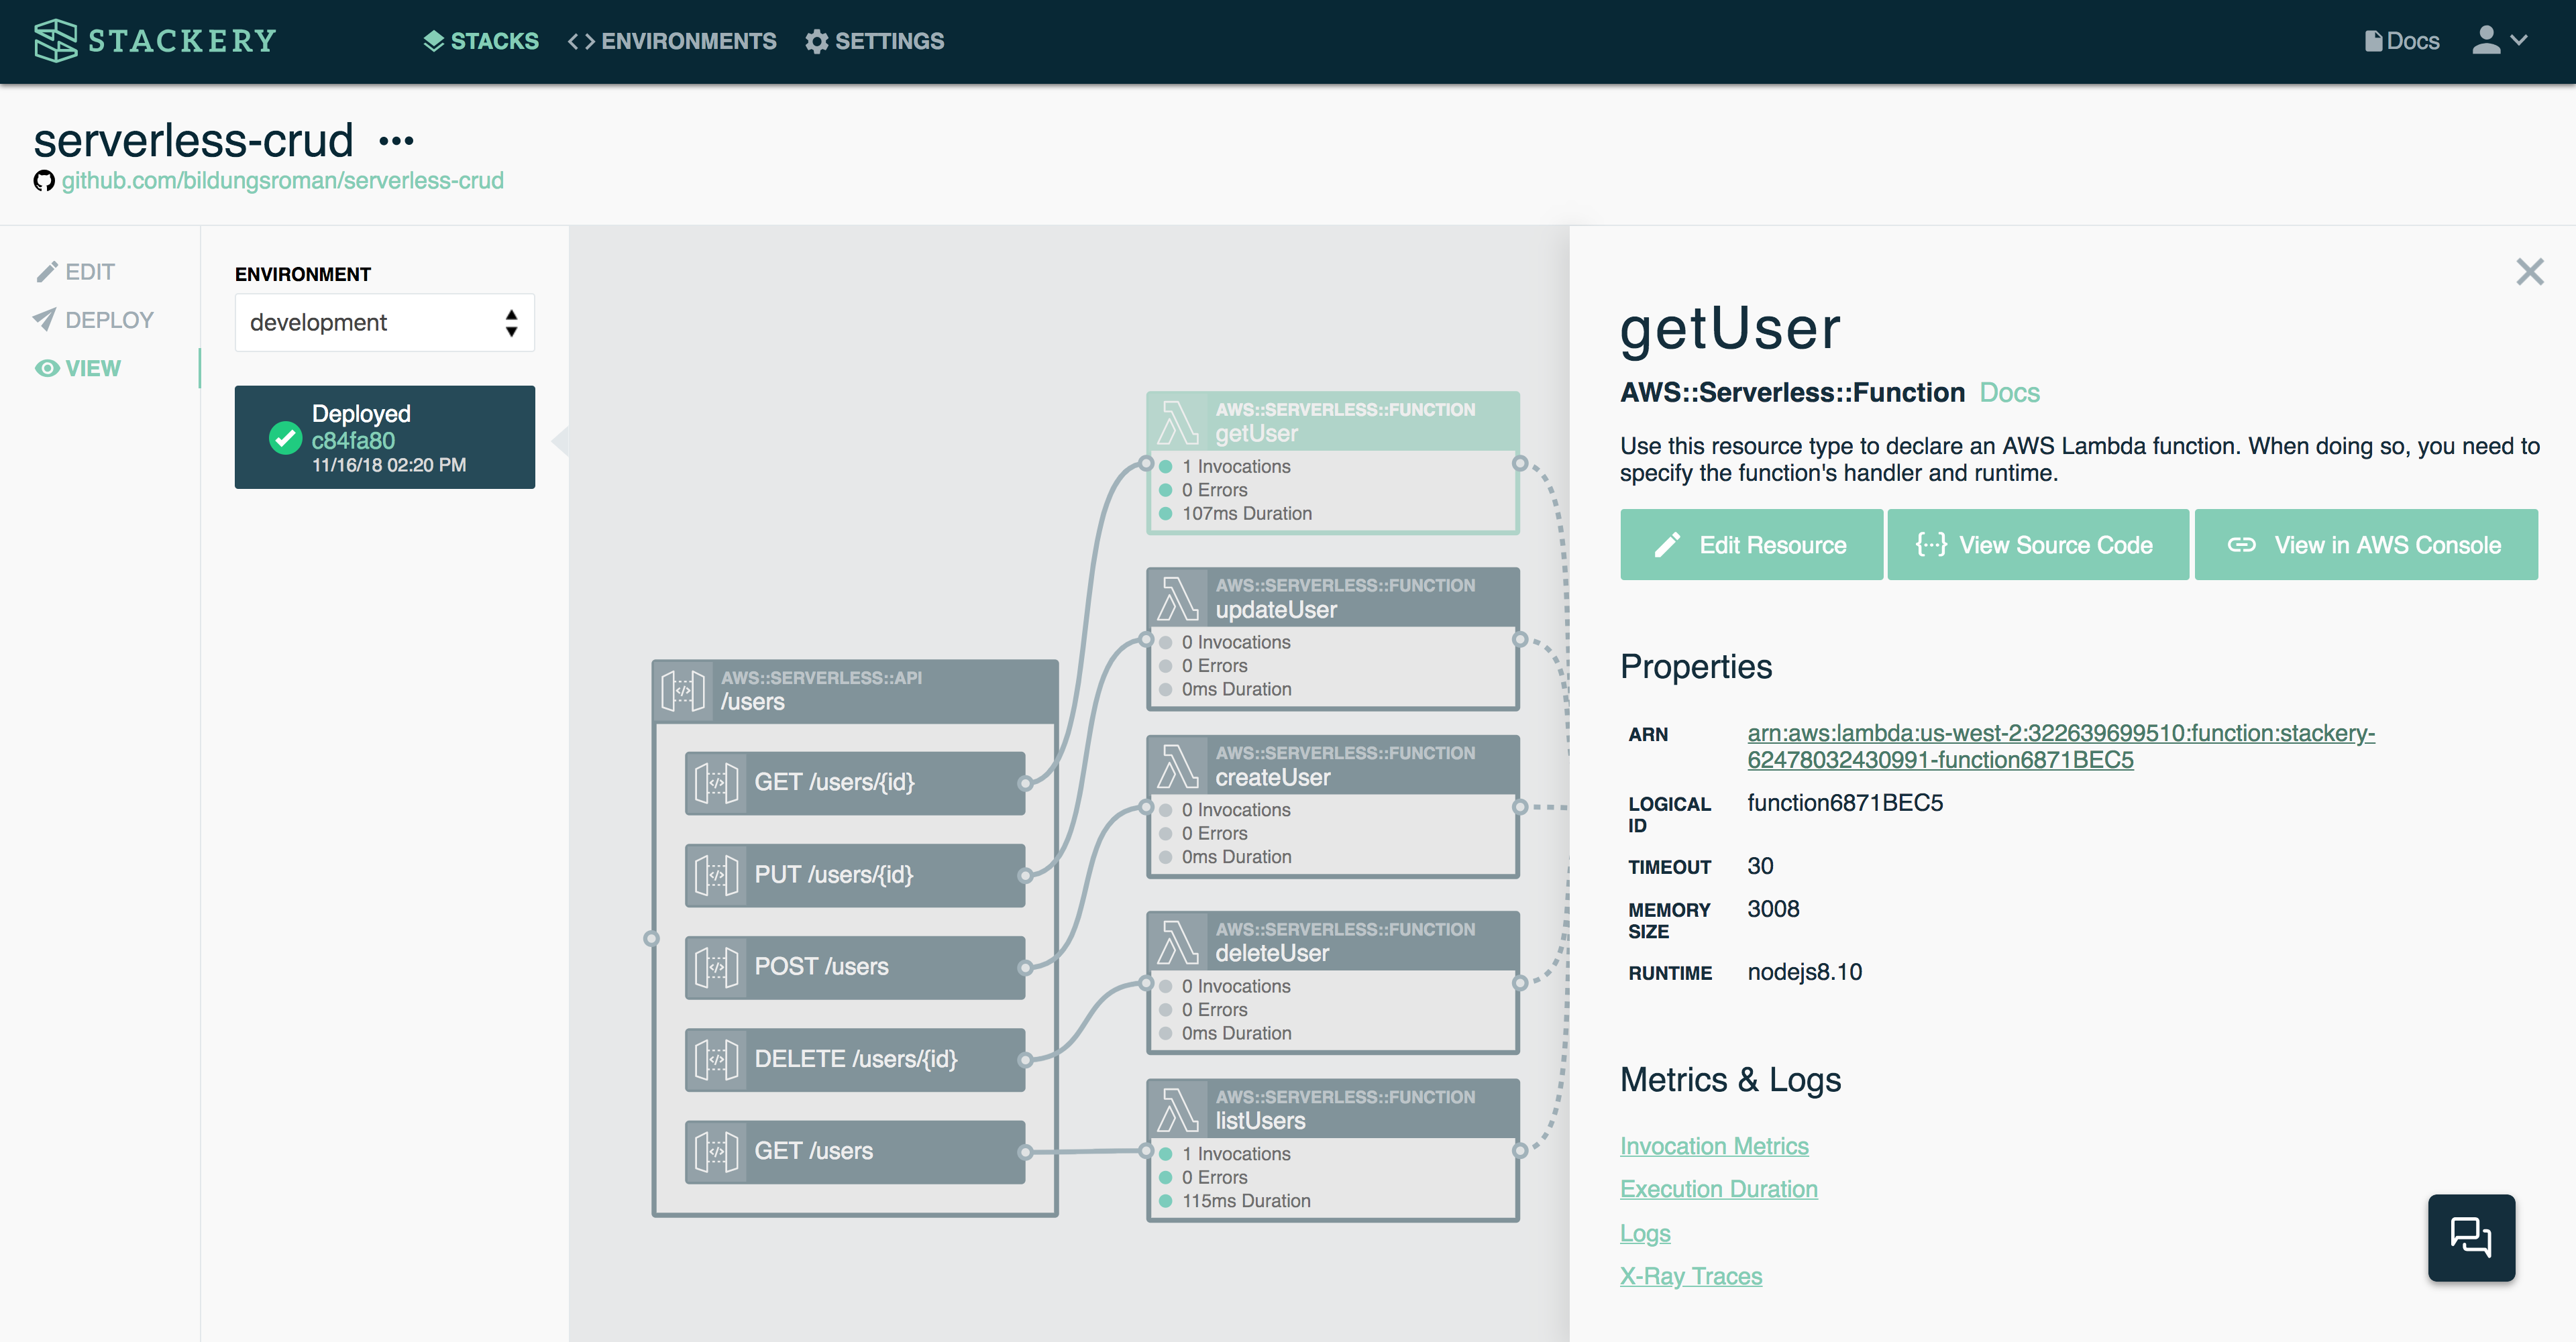Close the getUser details panel

(2530, 272)
